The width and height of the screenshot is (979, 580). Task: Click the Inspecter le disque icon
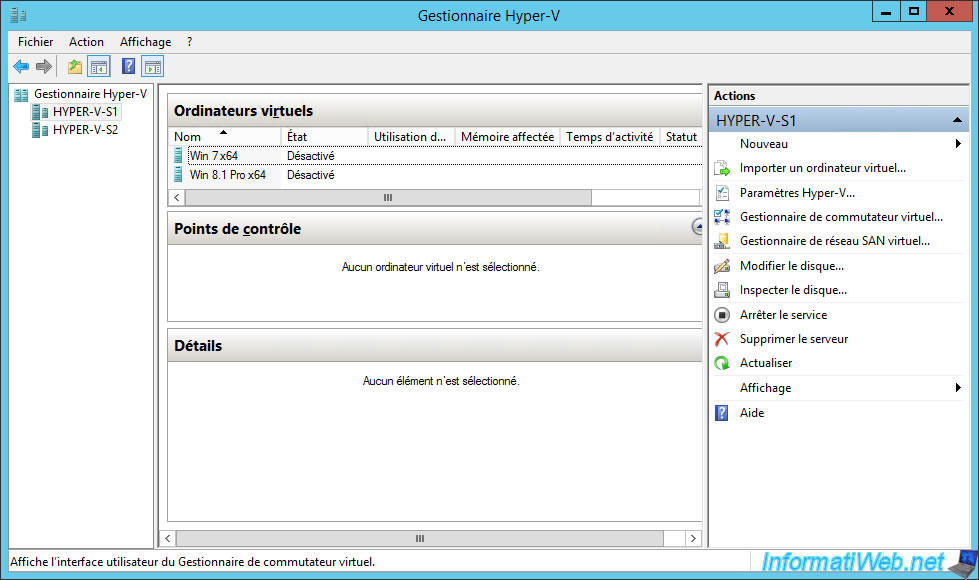tap(722, 290)
